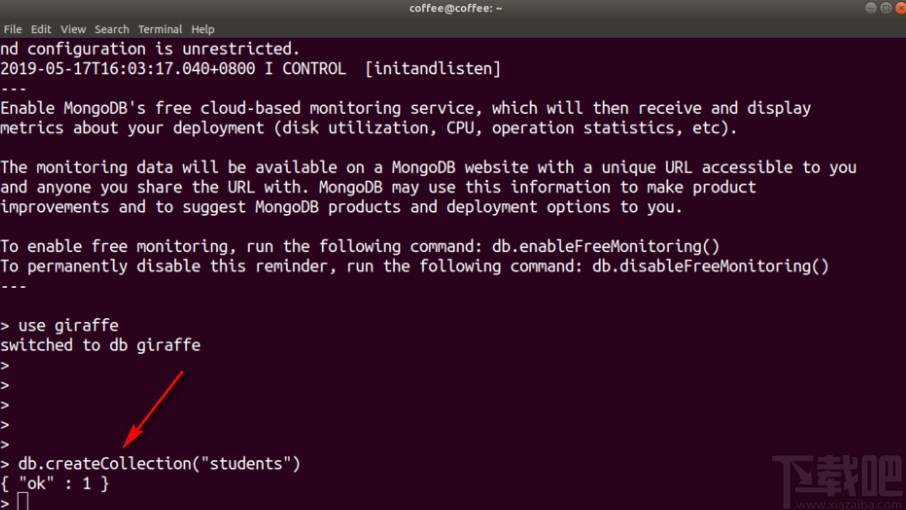The image size is (906, 510).
Task: Open the View menu
Action: click(73, 29)
